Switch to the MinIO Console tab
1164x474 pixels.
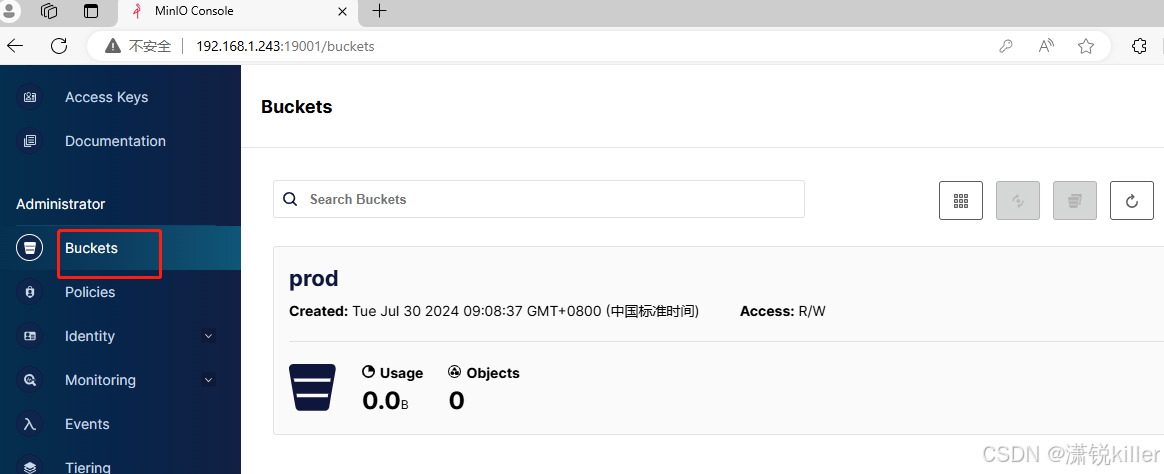tap(230, 12)
